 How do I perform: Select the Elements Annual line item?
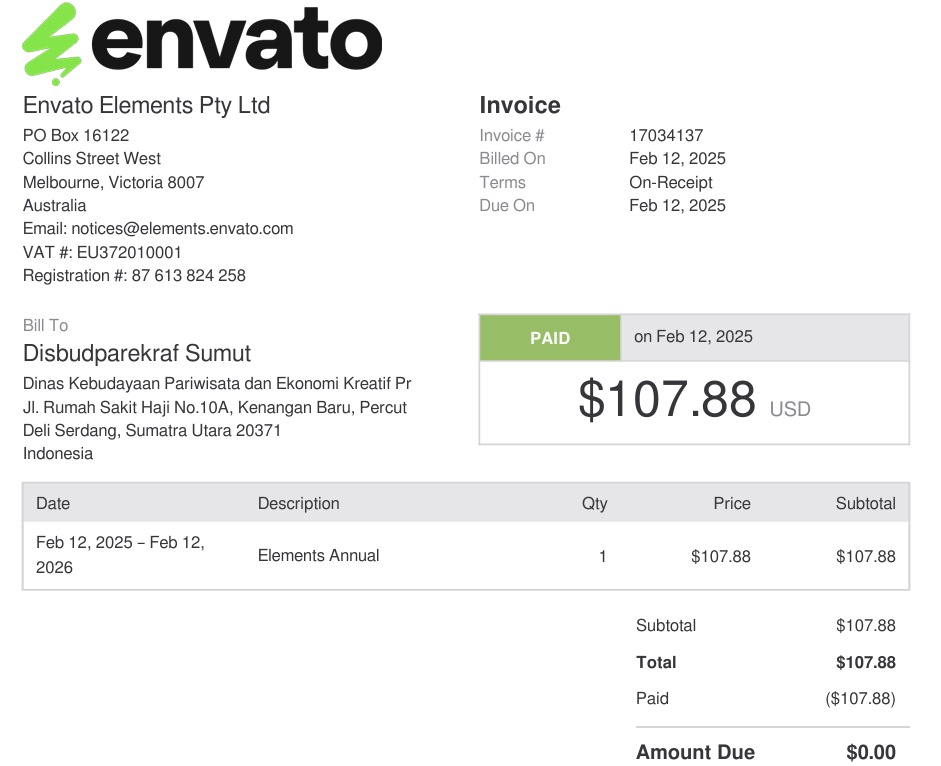[x=318, y=556]
